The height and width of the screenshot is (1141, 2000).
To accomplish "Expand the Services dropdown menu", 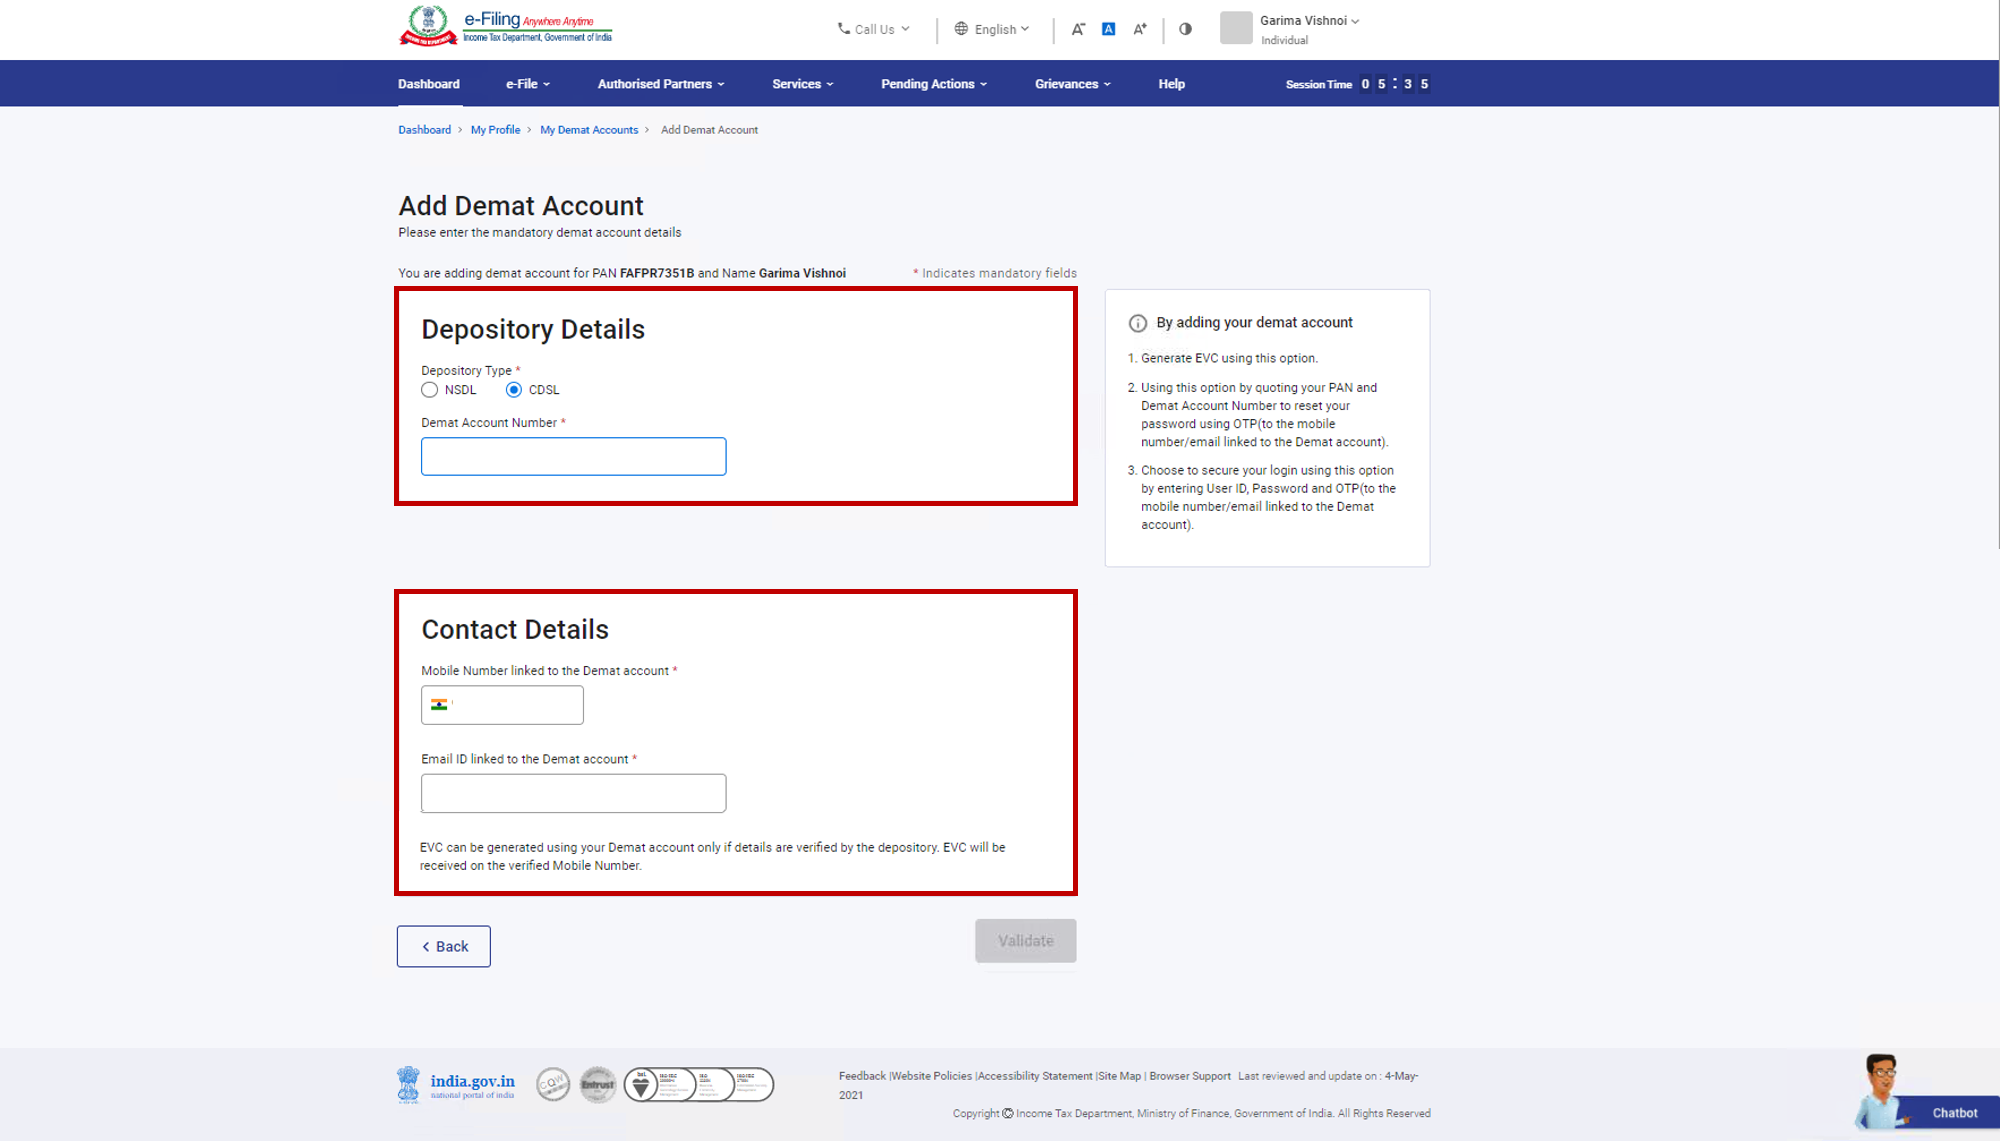I will (x=801, y=84).
